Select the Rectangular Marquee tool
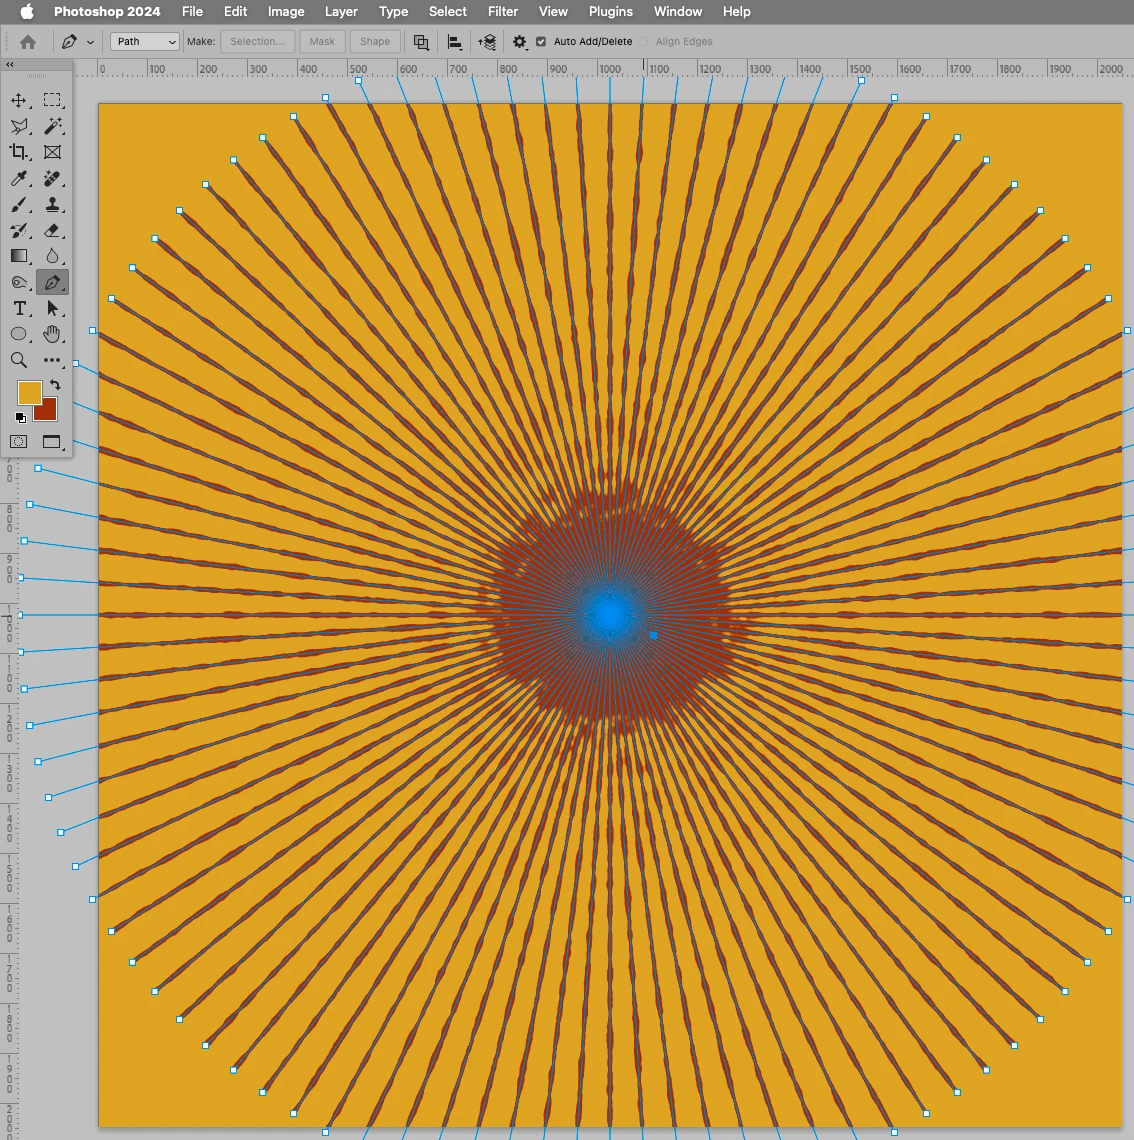 (52, 100)
